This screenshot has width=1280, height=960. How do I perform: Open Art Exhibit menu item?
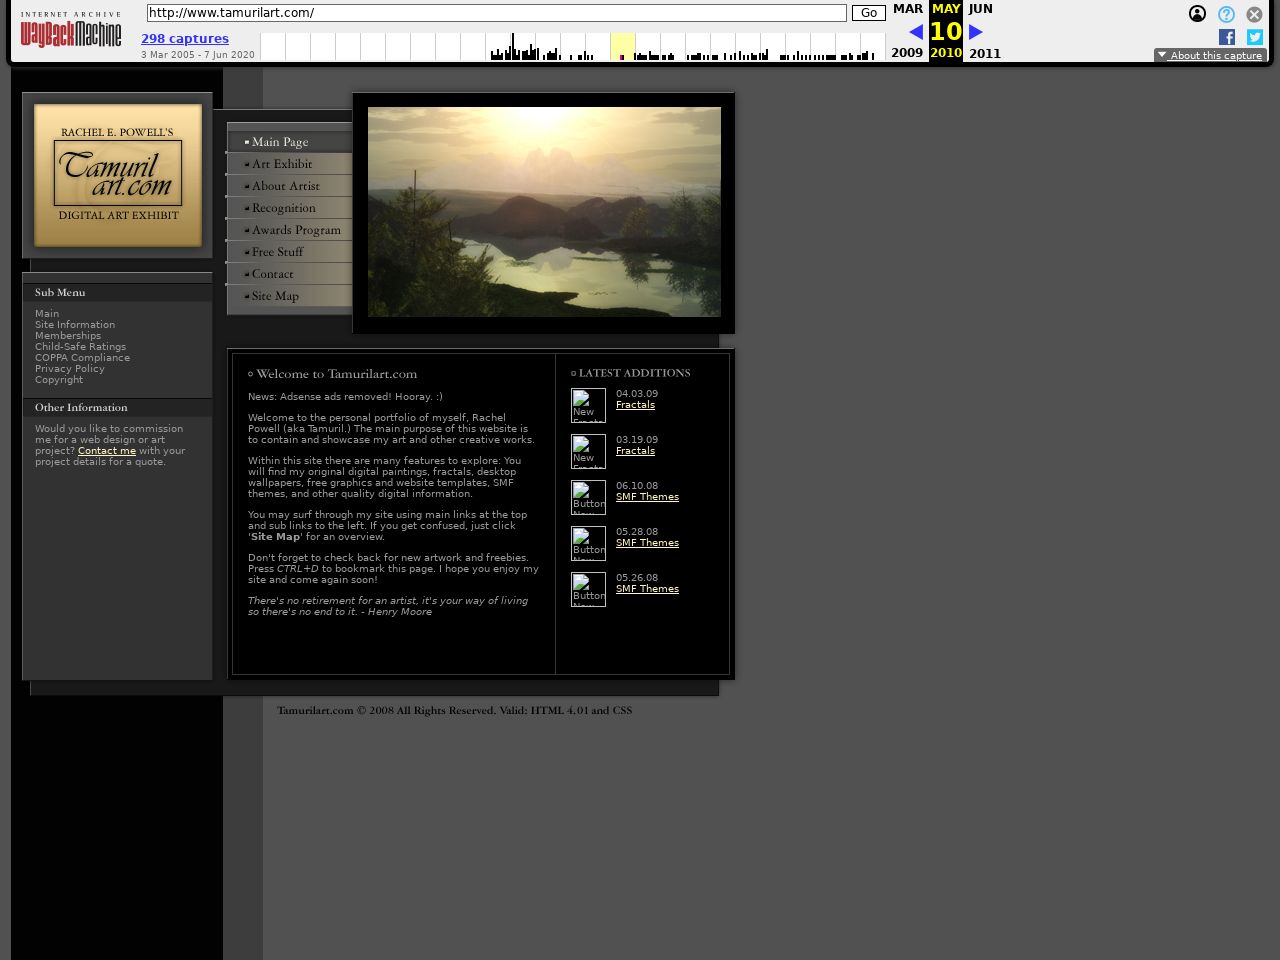pos(282,164)
